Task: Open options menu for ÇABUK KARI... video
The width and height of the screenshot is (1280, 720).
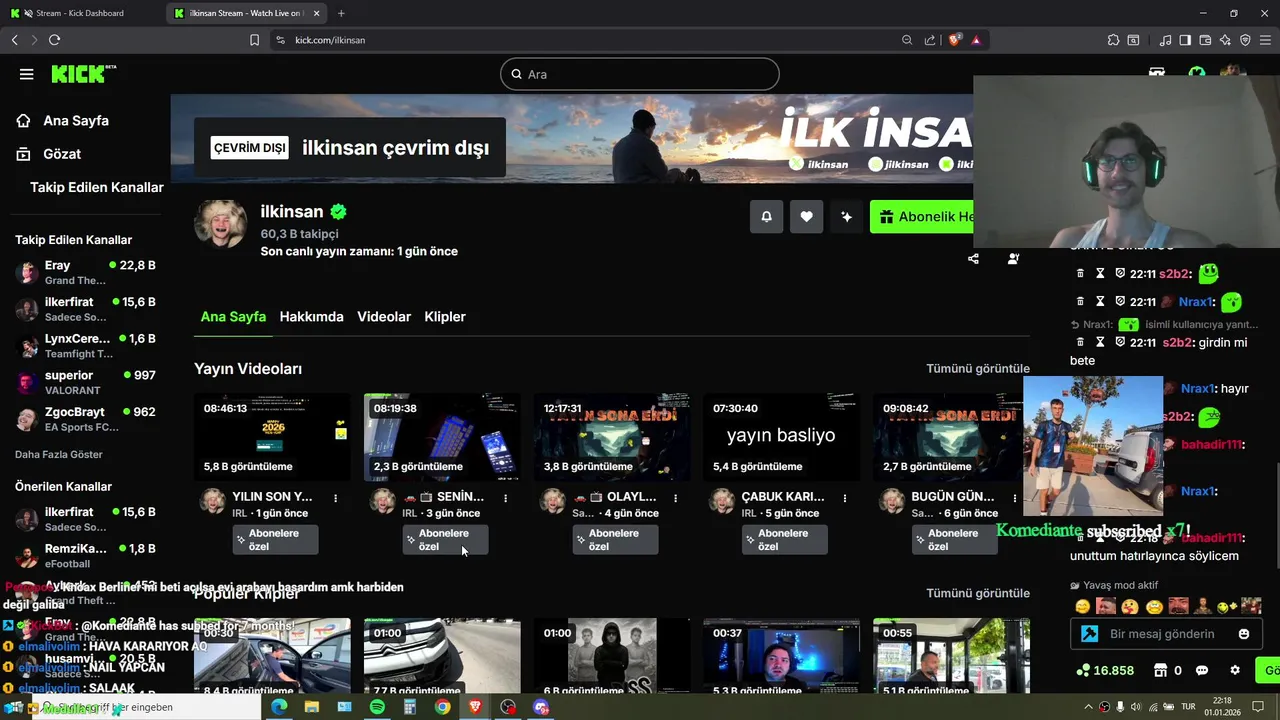Action: tap(845, 497)
